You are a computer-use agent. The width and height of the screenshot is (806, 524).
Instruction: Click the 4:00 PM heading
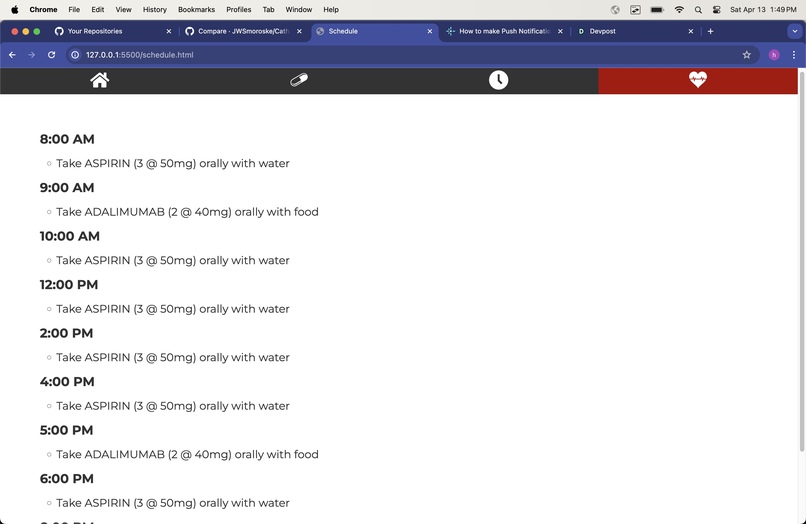(x=67, y=382)
